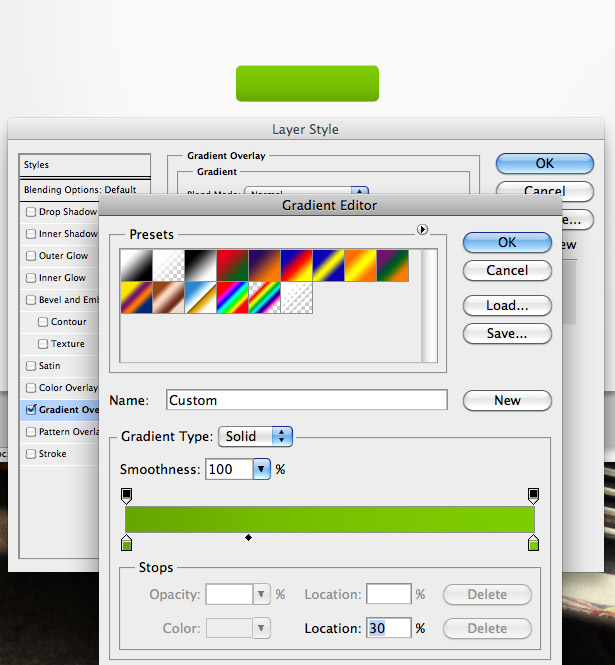Select the right opacity stop above gradient bar
This screenshot has width=615, height=665.
(x=533, y=495)
